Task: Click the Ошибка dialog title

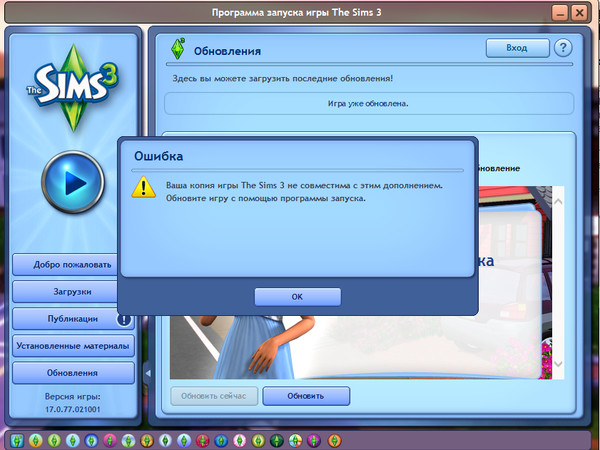Action: [x=158, y=156]
